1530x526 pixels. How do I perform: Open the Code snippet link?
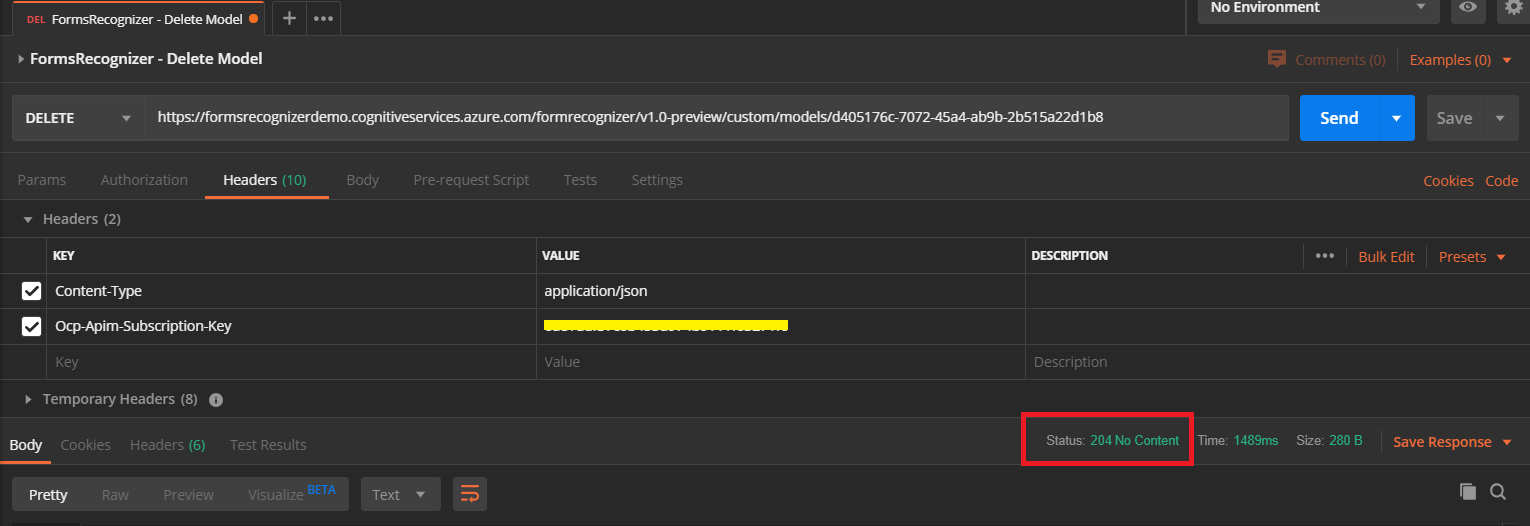(x=1501, y=181)
